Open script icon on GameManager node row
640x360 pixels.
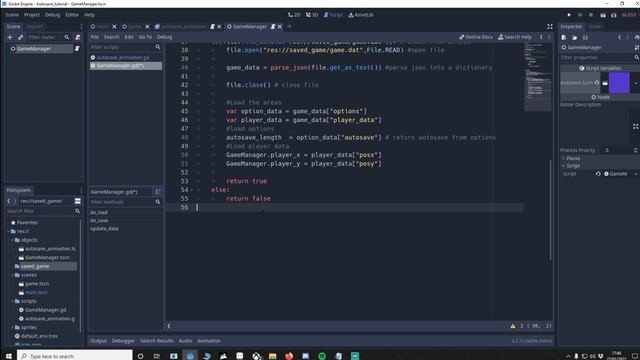tap(77, 49)
